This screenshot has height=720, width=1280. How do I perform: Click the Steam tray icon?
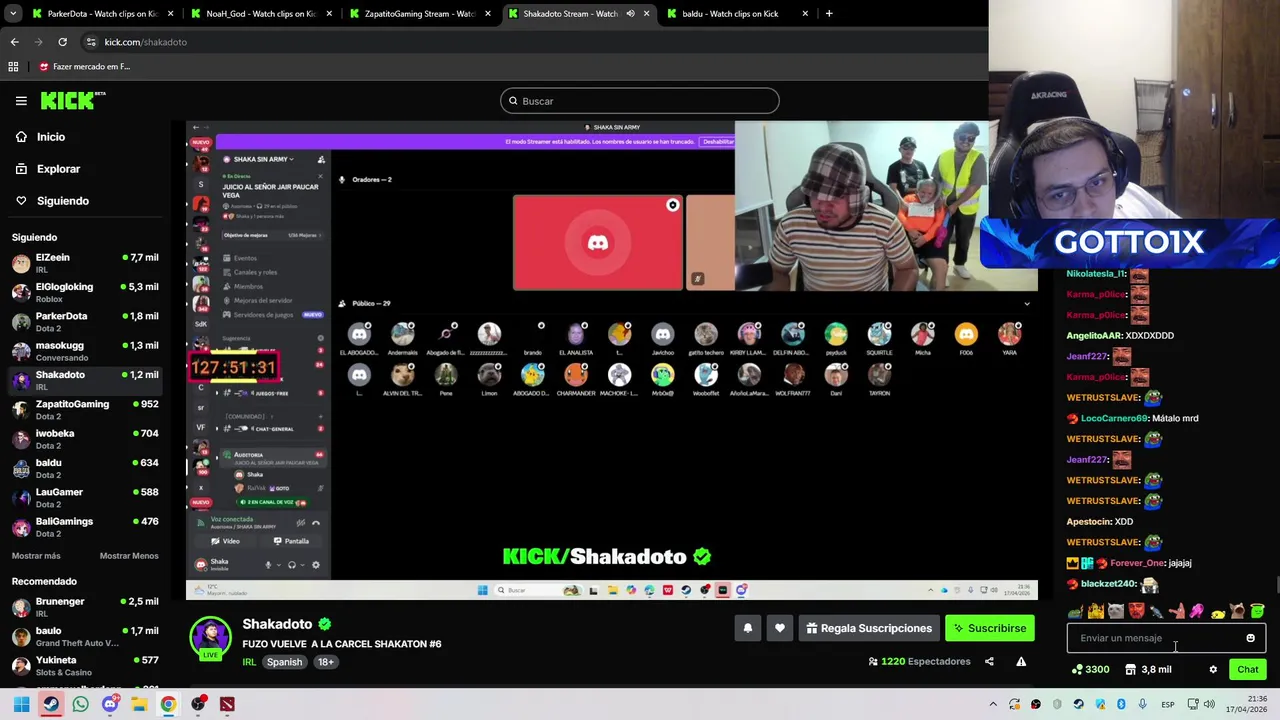click(x=1078, y=704)
